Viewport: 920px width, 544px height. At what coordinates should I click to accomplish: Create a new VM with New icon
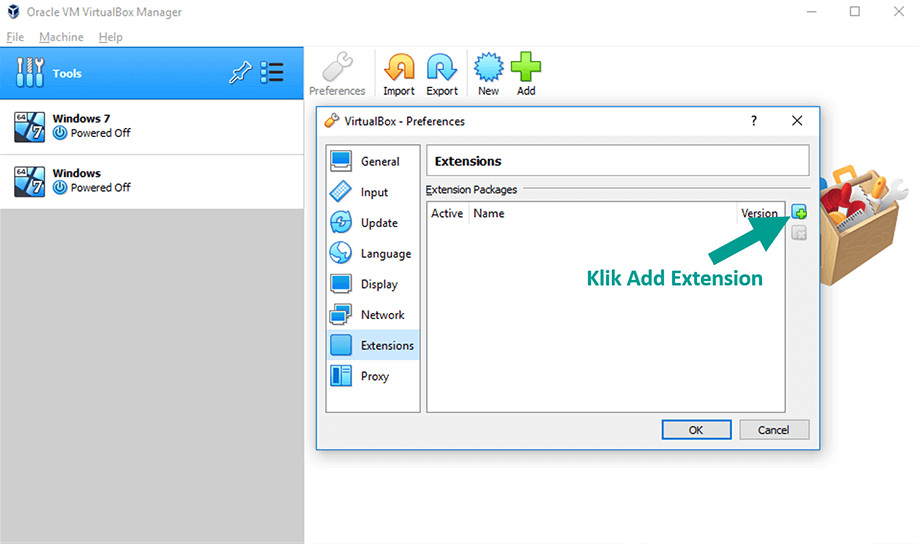click(x=488, y=74)
